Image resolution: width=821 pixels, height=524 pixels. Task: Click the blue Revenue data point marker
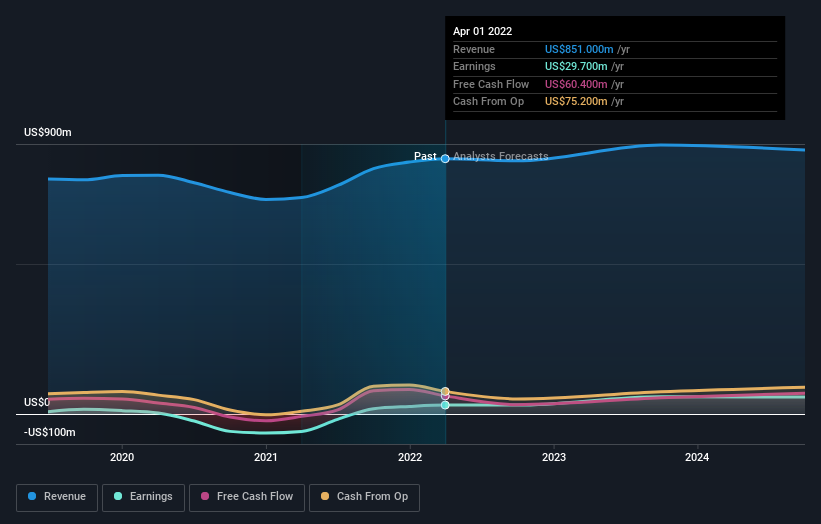[445, 159]
